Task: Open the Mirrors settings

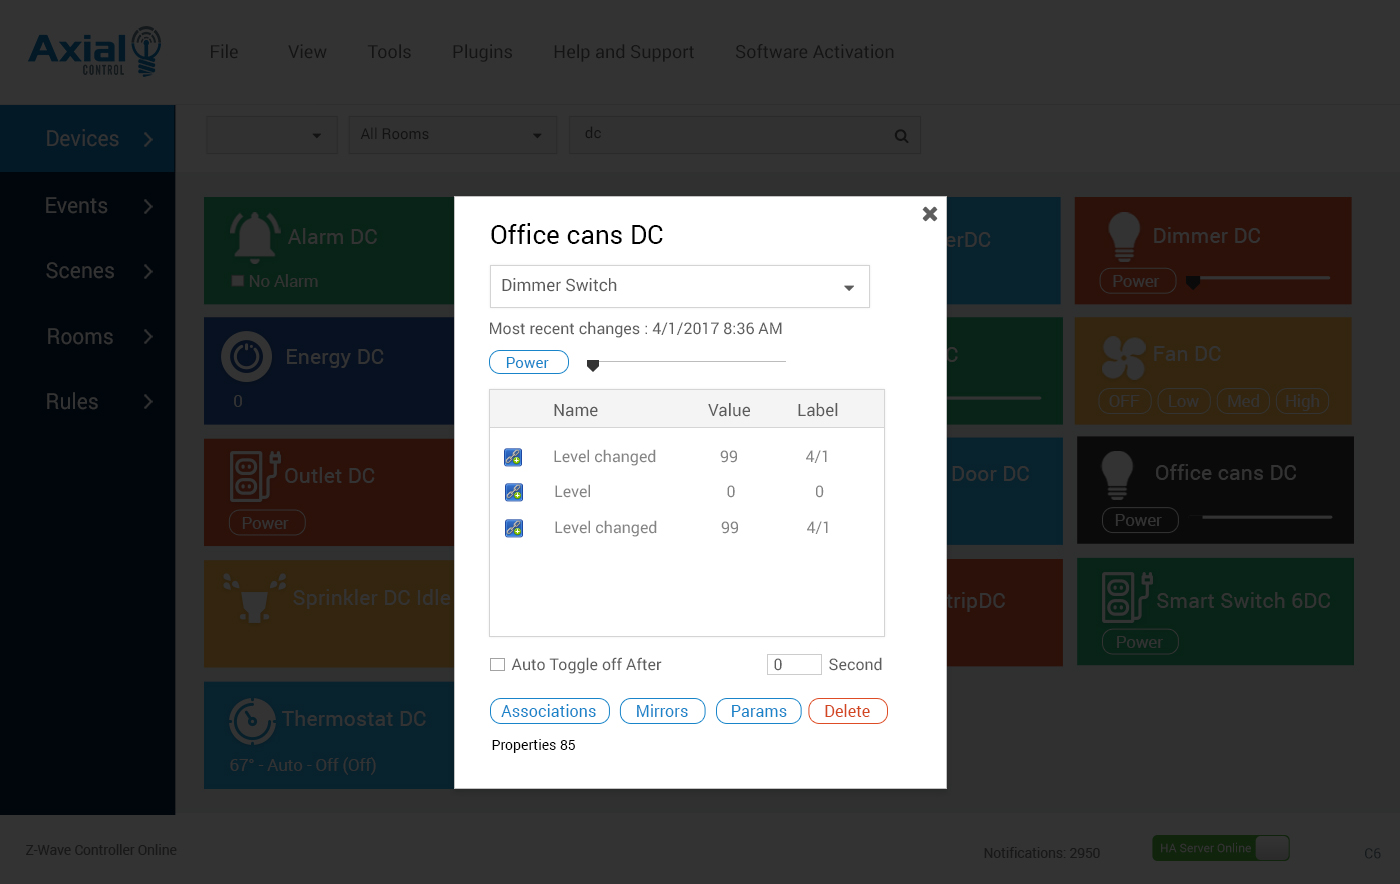Action: [662, 711]
